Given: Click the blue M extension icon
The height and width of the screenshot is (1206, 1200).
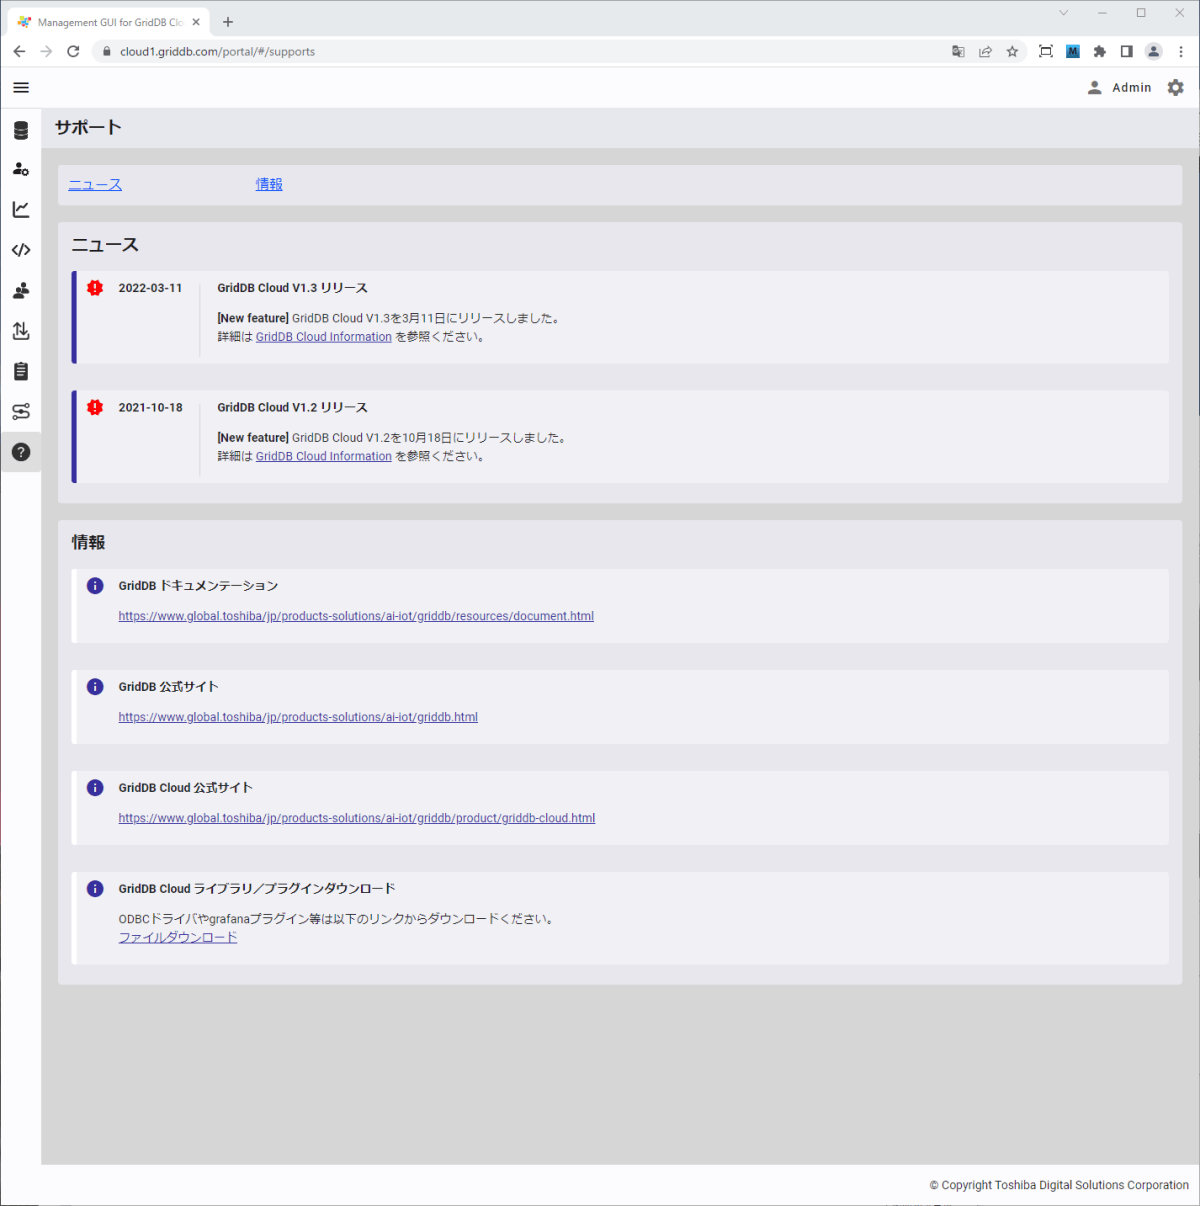Looking at the screenshot, I should click(1073, 51).
